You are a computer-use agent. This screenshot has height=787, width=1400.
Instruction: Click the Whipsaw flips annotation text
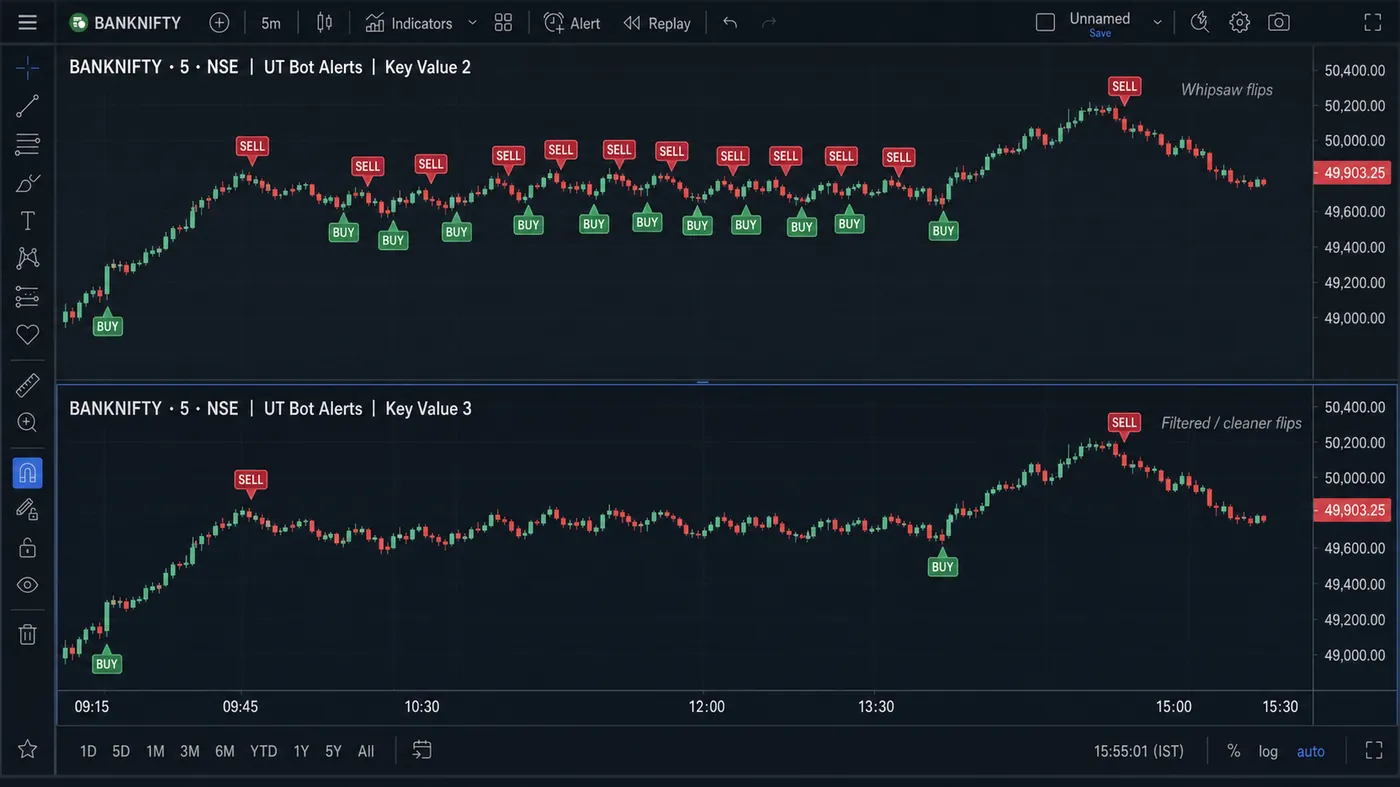[1226, 89]
